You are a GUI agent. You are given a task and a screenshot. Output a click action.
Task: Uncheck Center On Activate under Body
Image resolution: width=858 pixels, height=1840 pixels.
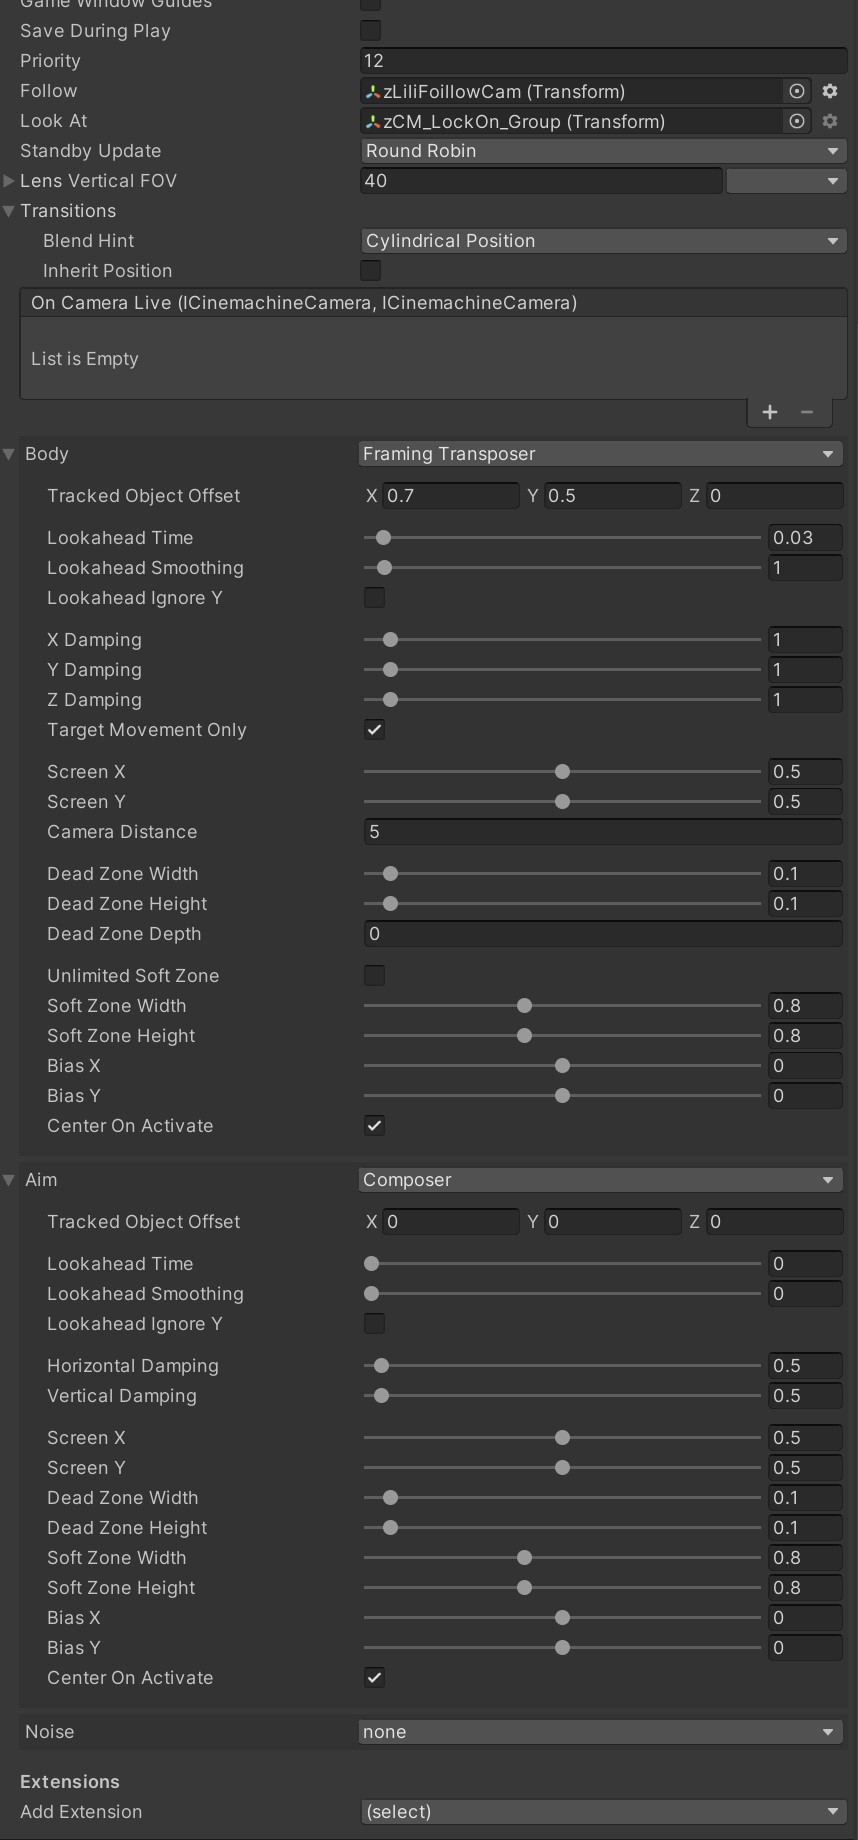pos(374,1125)
